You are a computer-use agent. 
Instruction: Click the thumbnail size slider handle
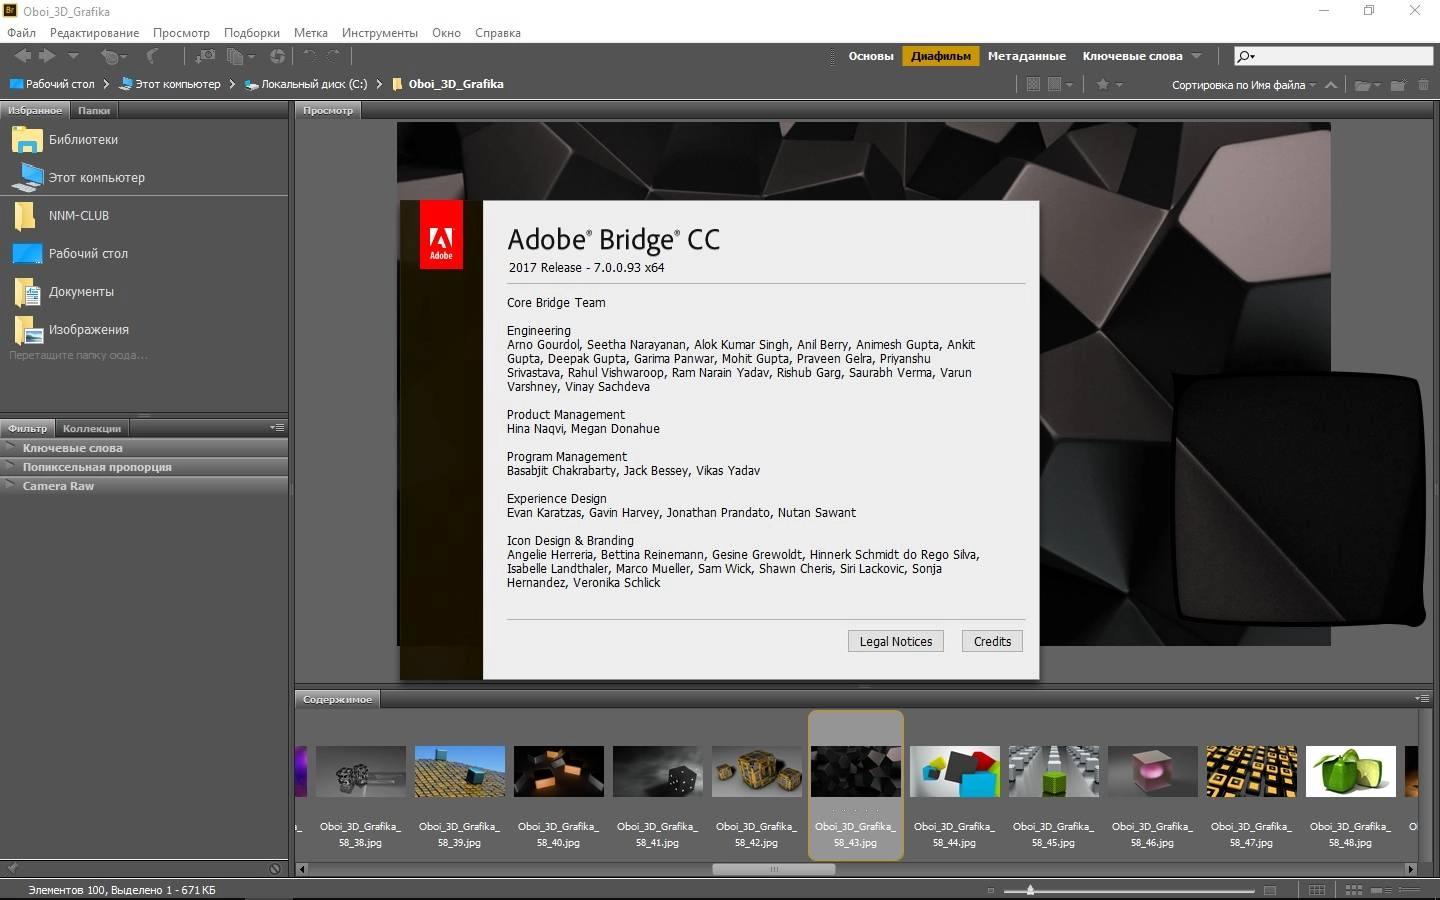pos(1030,890)
